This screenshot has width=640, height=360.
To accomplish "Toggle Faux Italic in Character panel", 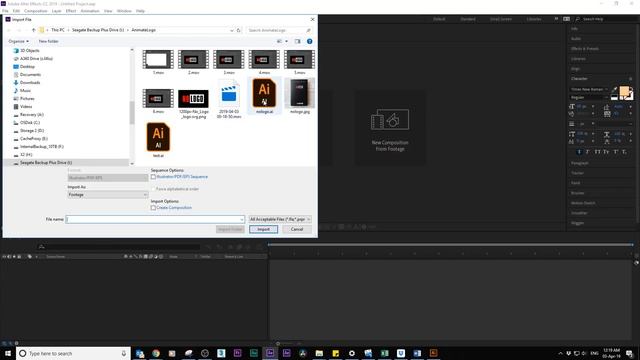I will 588,152.
